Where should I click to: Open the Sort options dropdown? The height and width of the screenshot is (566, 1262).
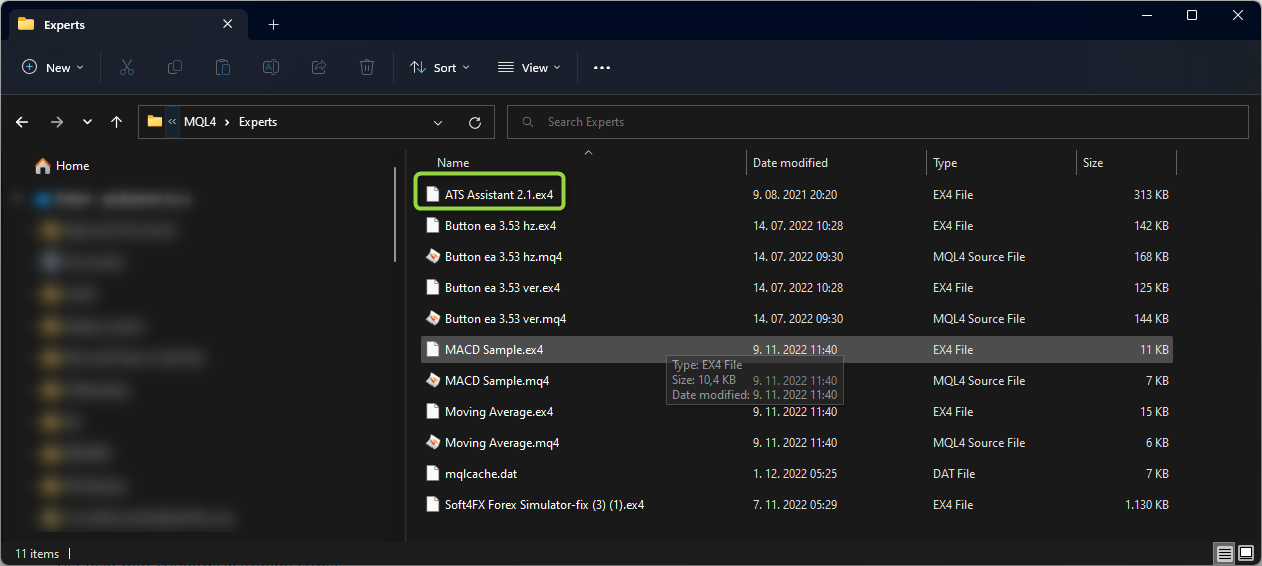439,68
